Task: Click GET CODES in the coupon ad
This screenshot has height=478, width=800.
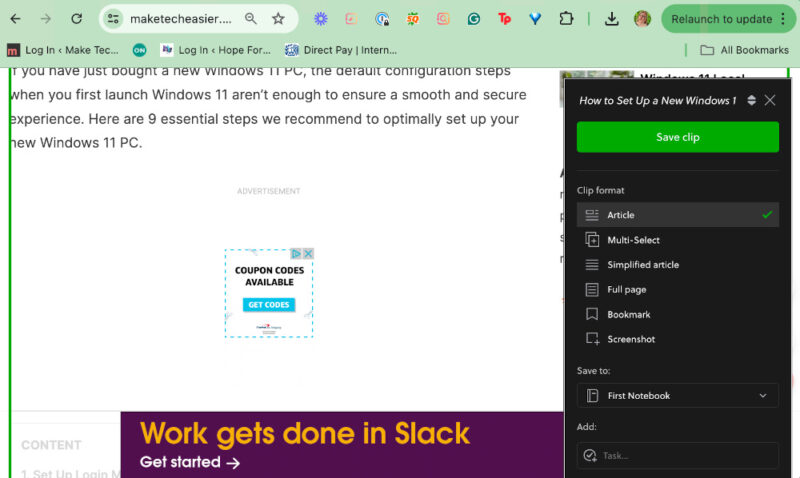Action: coord(269,305)
